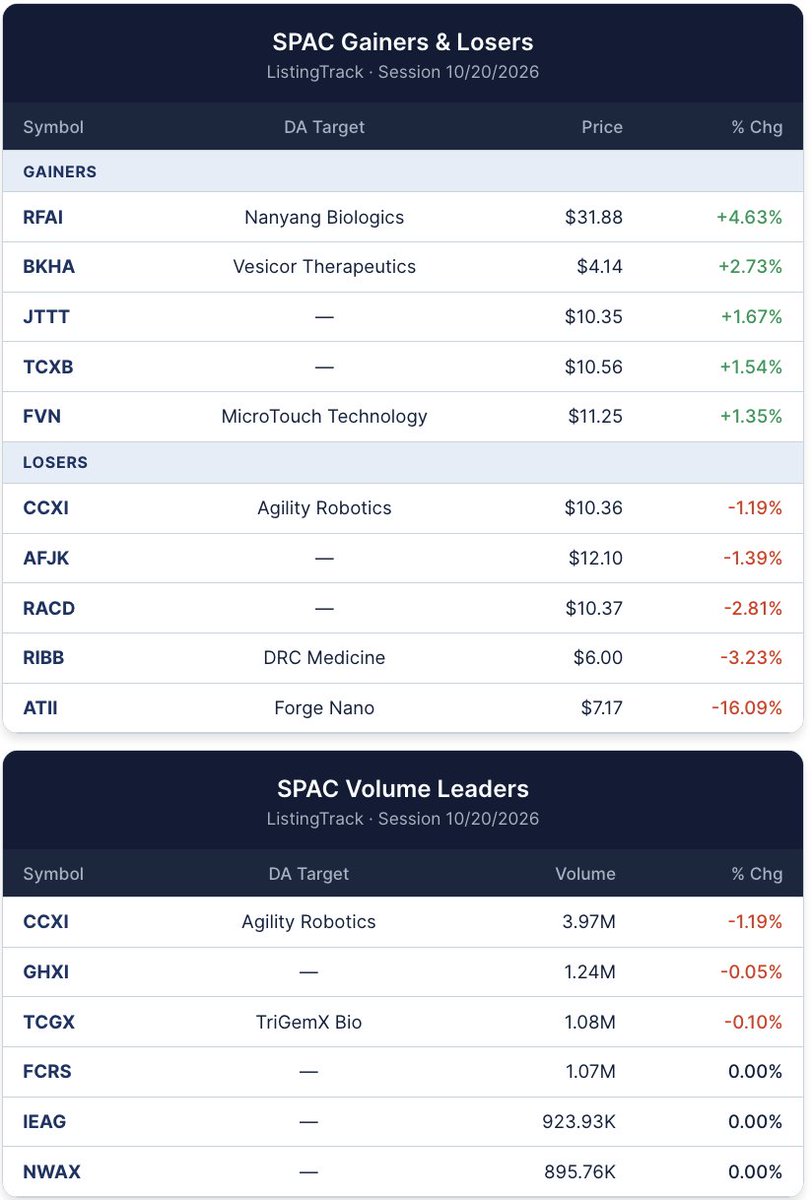Select the 1.07M volume value
This screenshot has width=812, height=1200.
tap(590, 1072)
